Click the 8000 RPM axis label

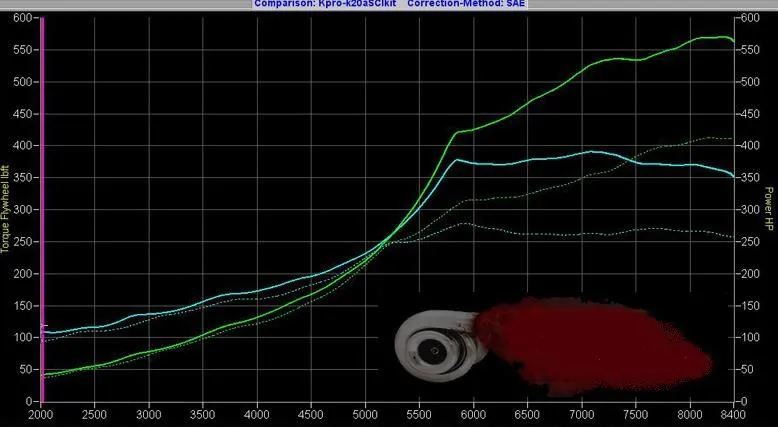(x=689, y=415)
